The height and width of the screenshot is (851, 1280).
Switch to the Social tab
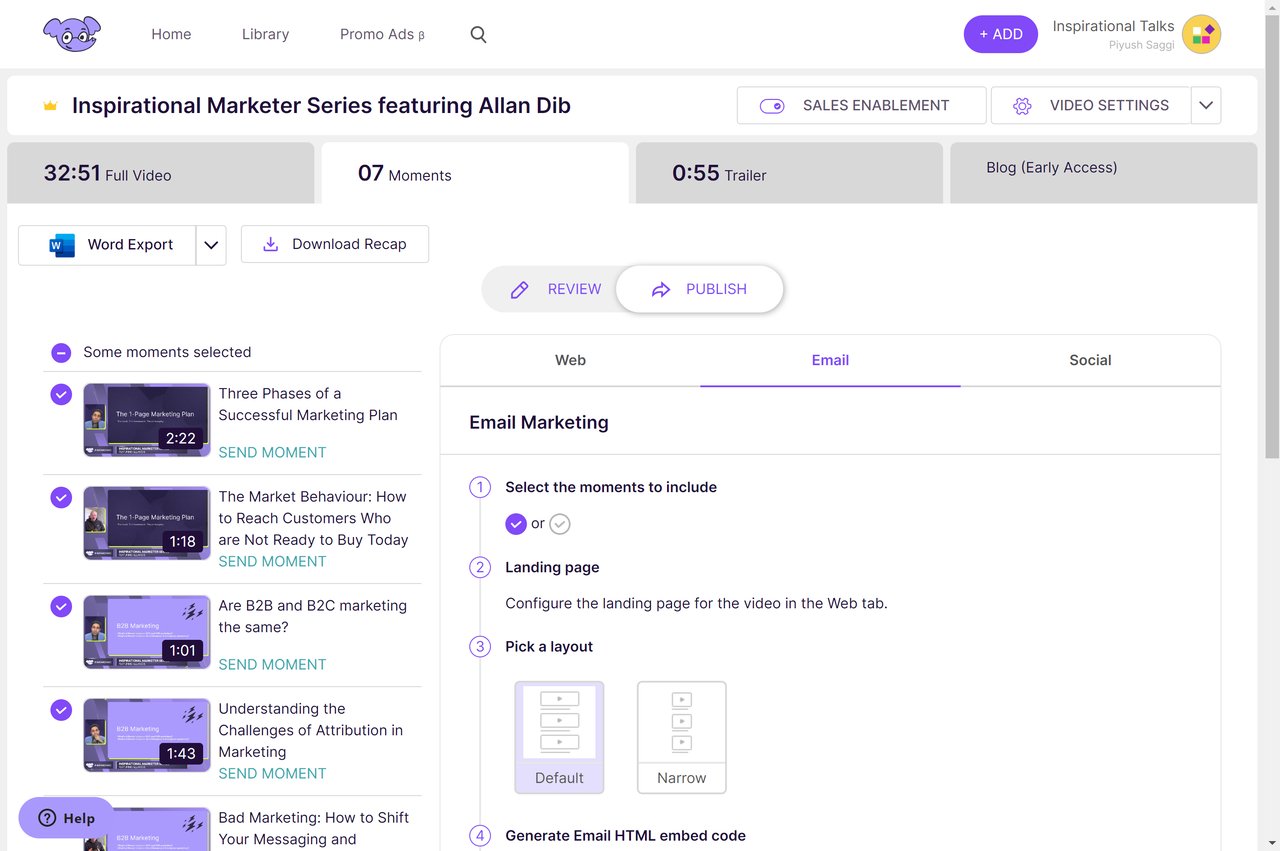[1089, 360]
